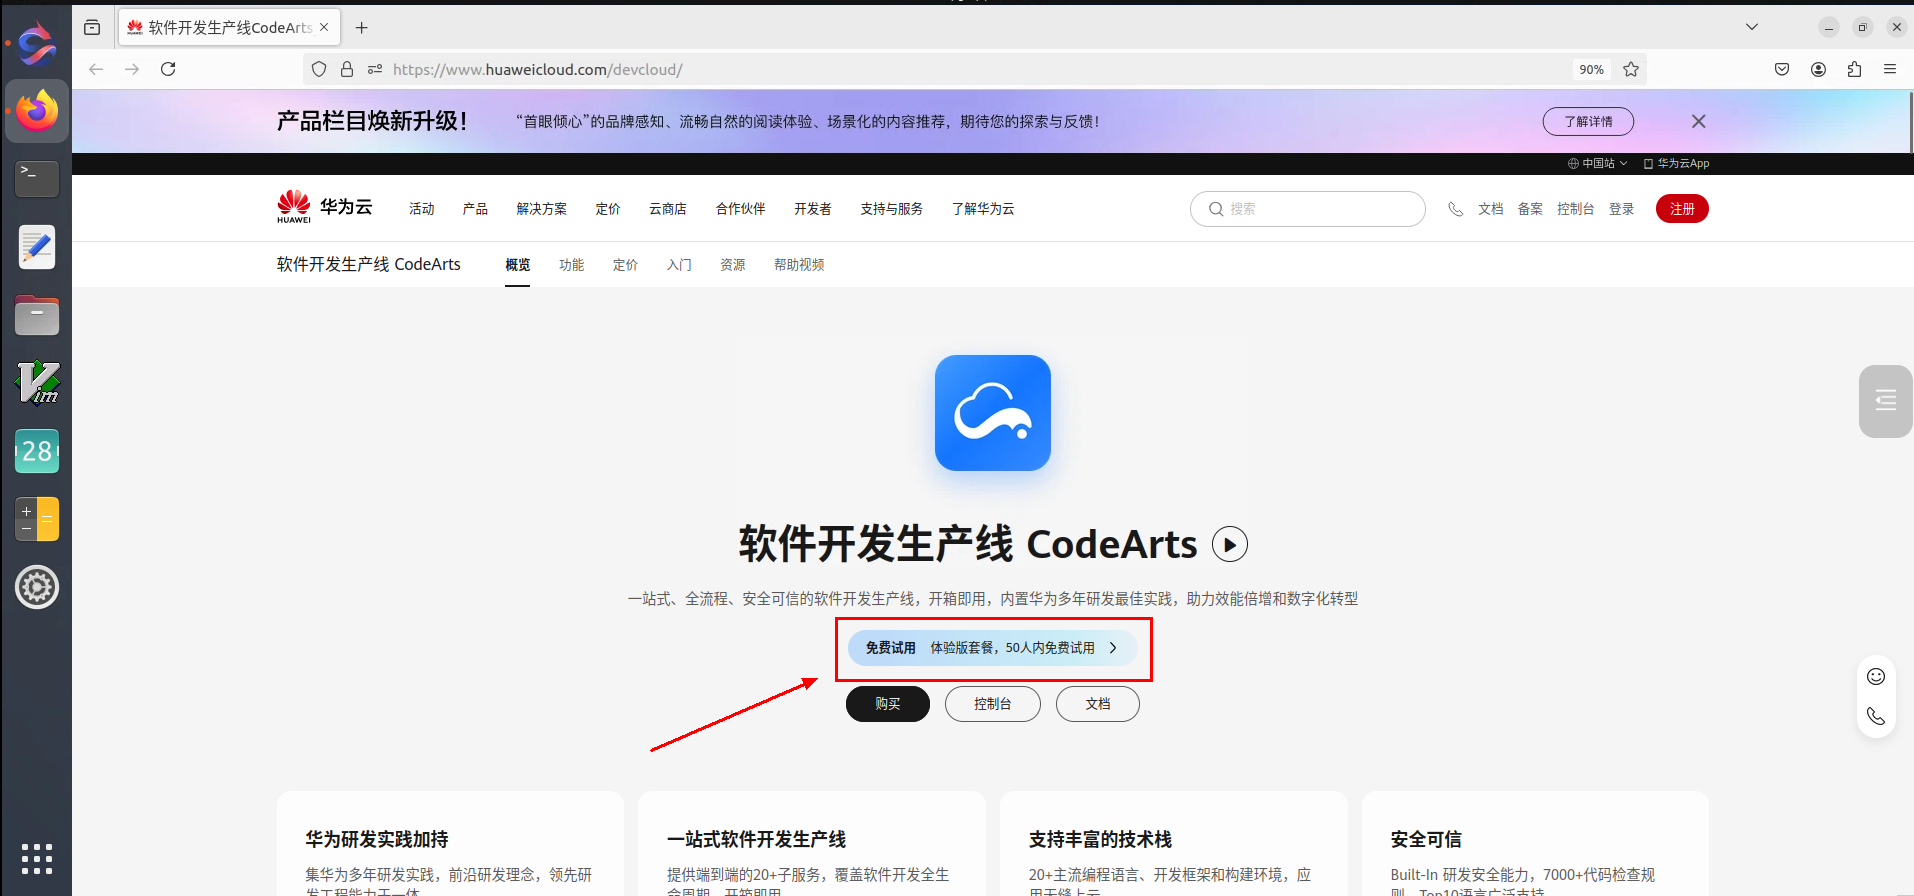Open the 支持与服务 menu

892,209
